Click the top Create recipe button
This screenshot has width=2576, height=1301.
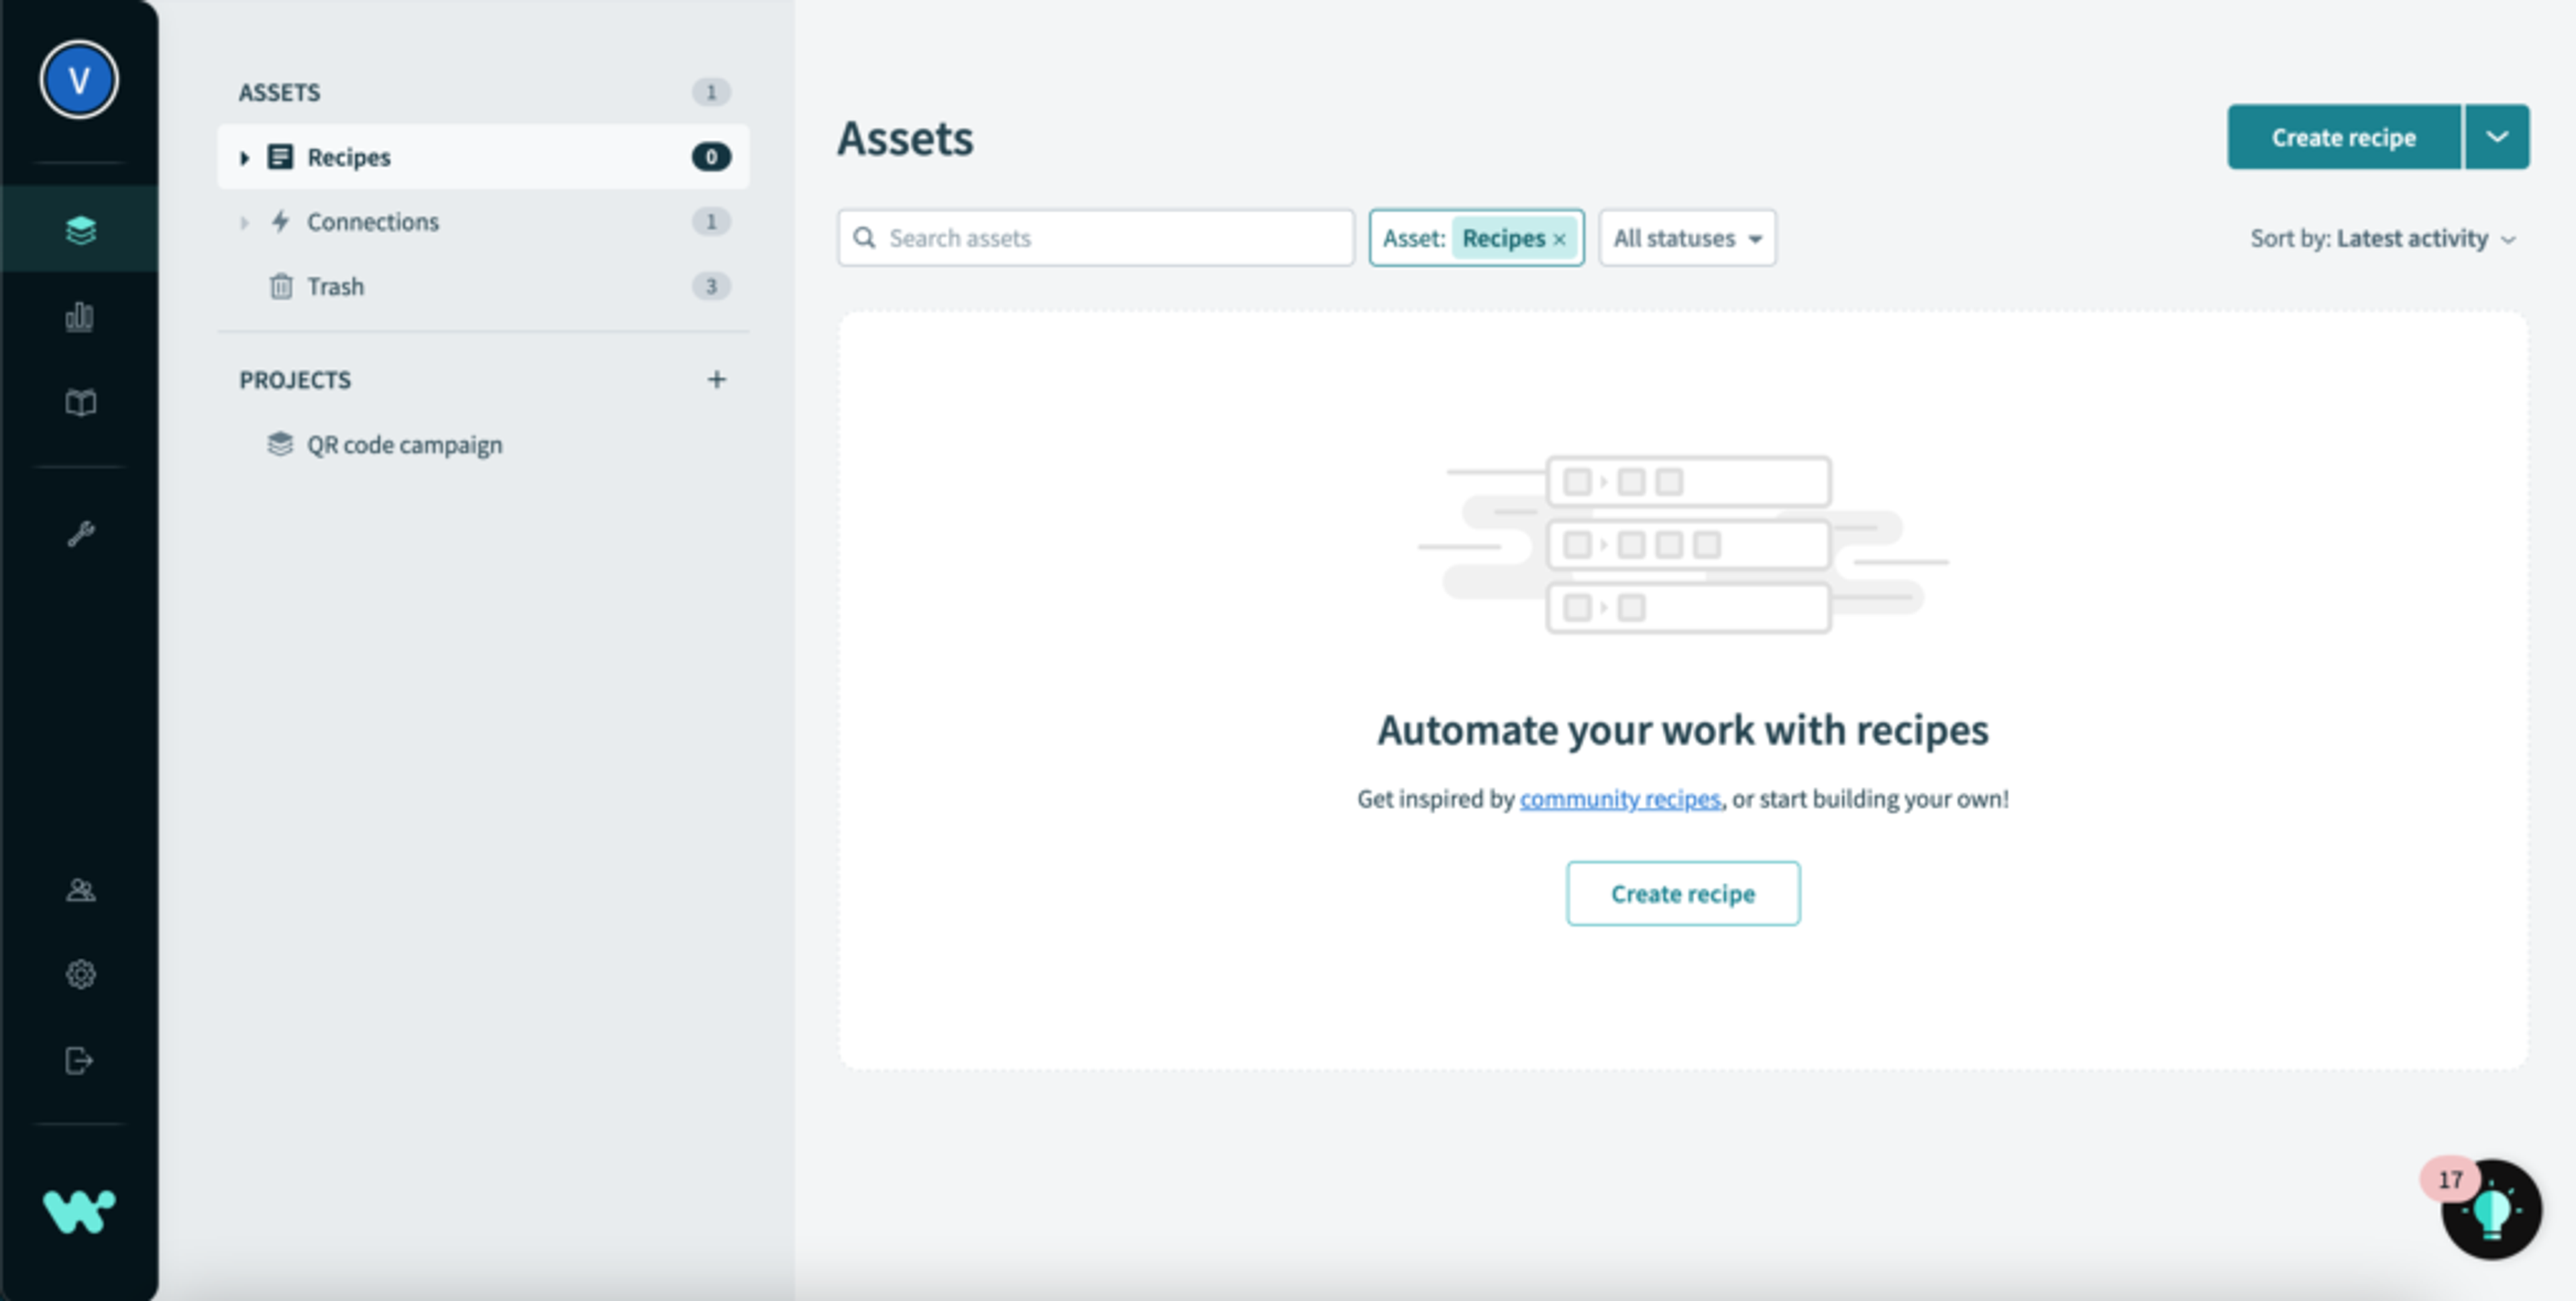[x=2343, y=137]
